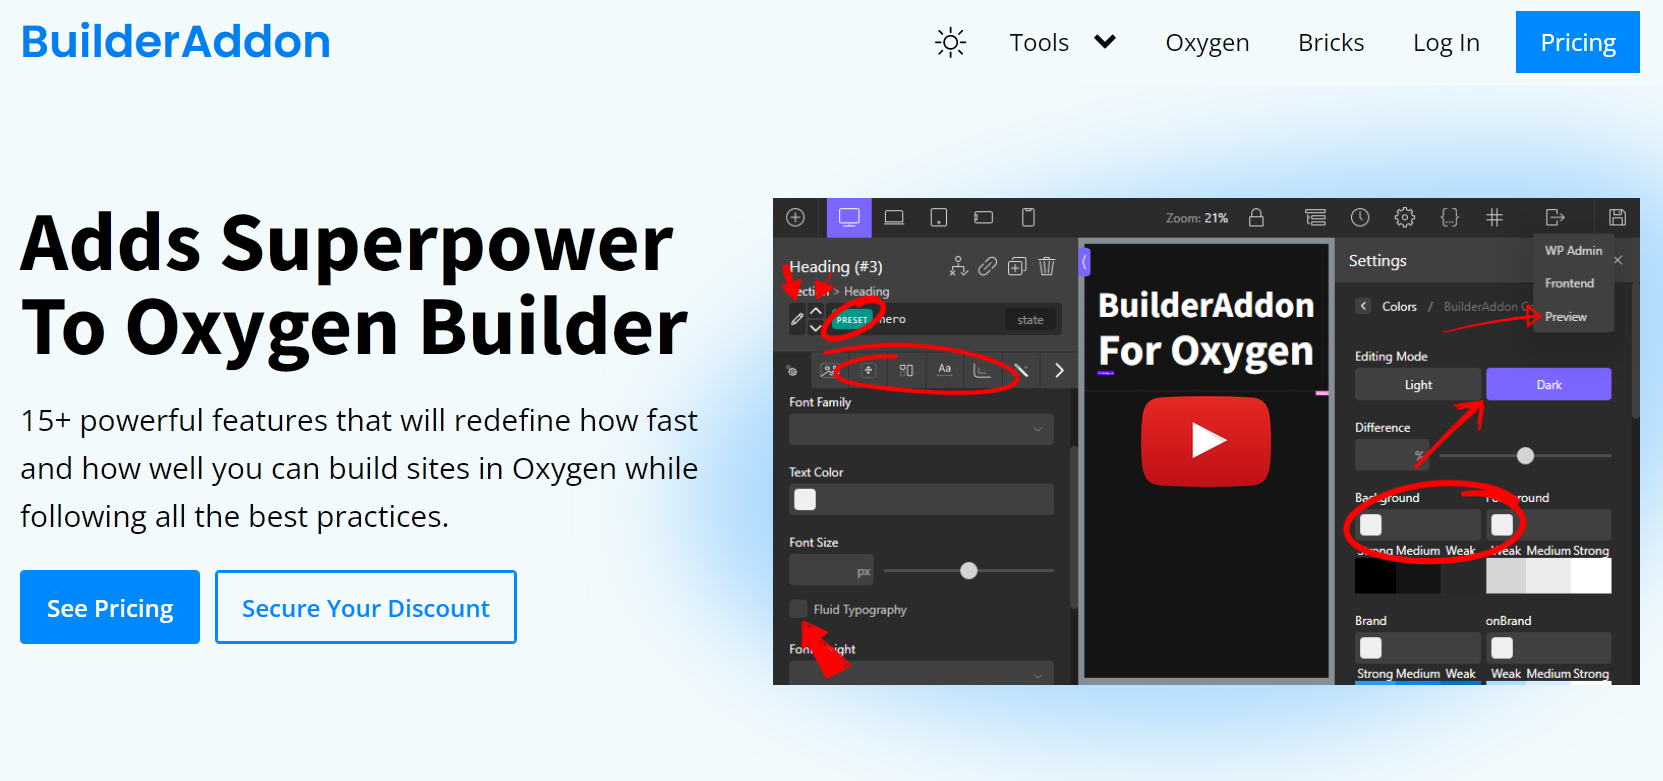The image size is (1663, 781).
Task: Play the YouTube video
Action: pos(1206,441)
